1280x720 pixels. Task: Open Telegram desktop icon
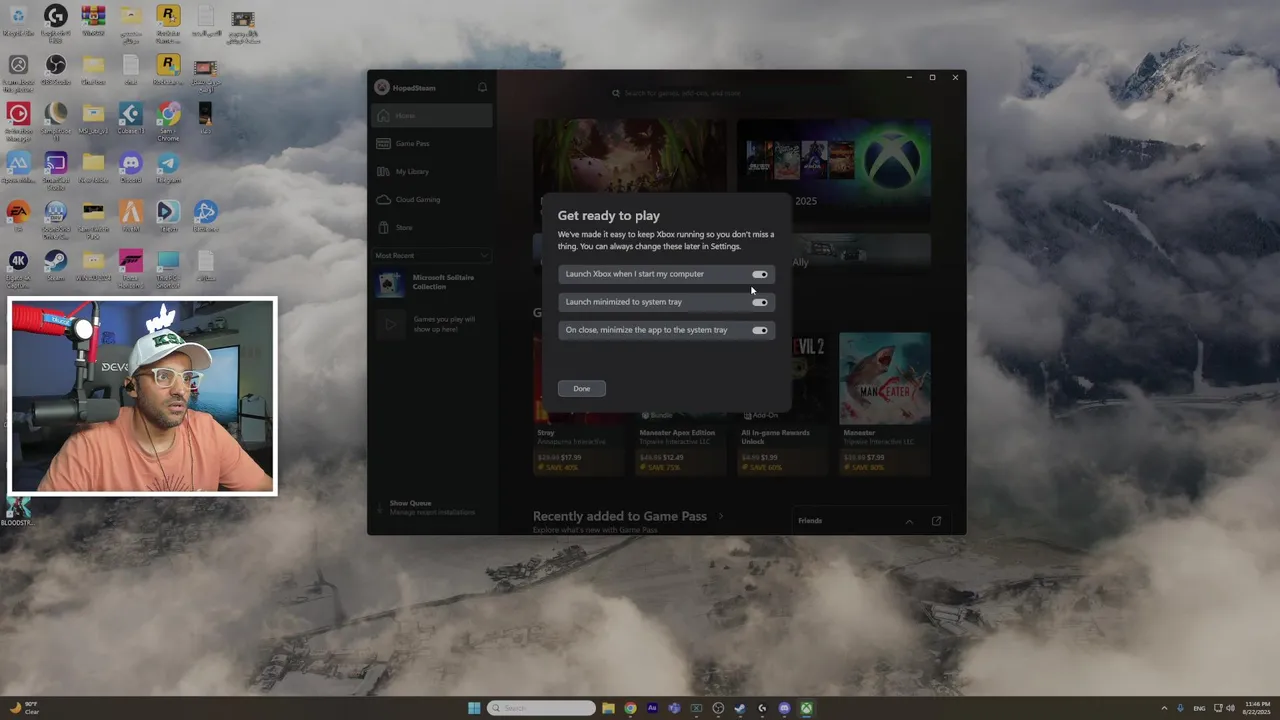pyautogui.click(x=168, y=167)
